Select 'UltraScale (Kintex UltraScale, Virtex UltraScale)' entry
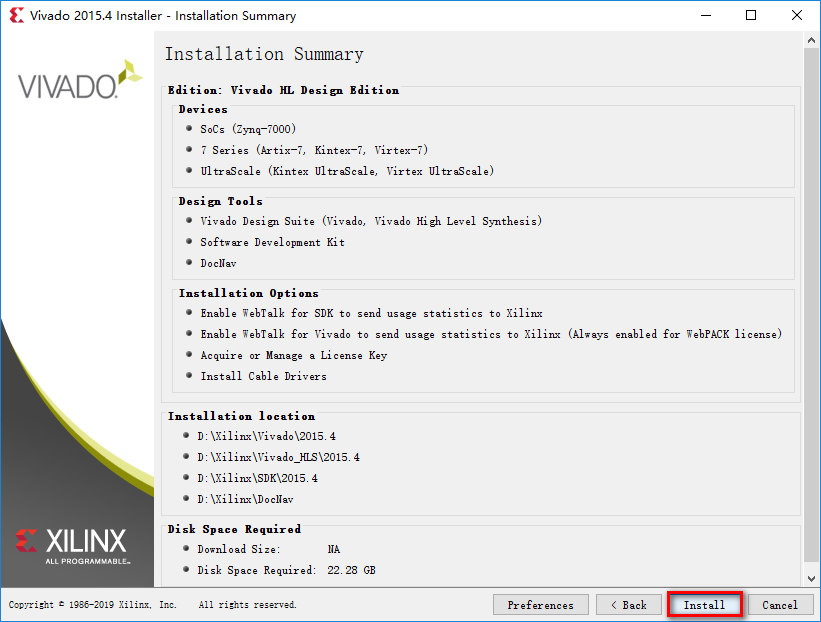Screen dimensions: 821x622 (x=347, y=171)
